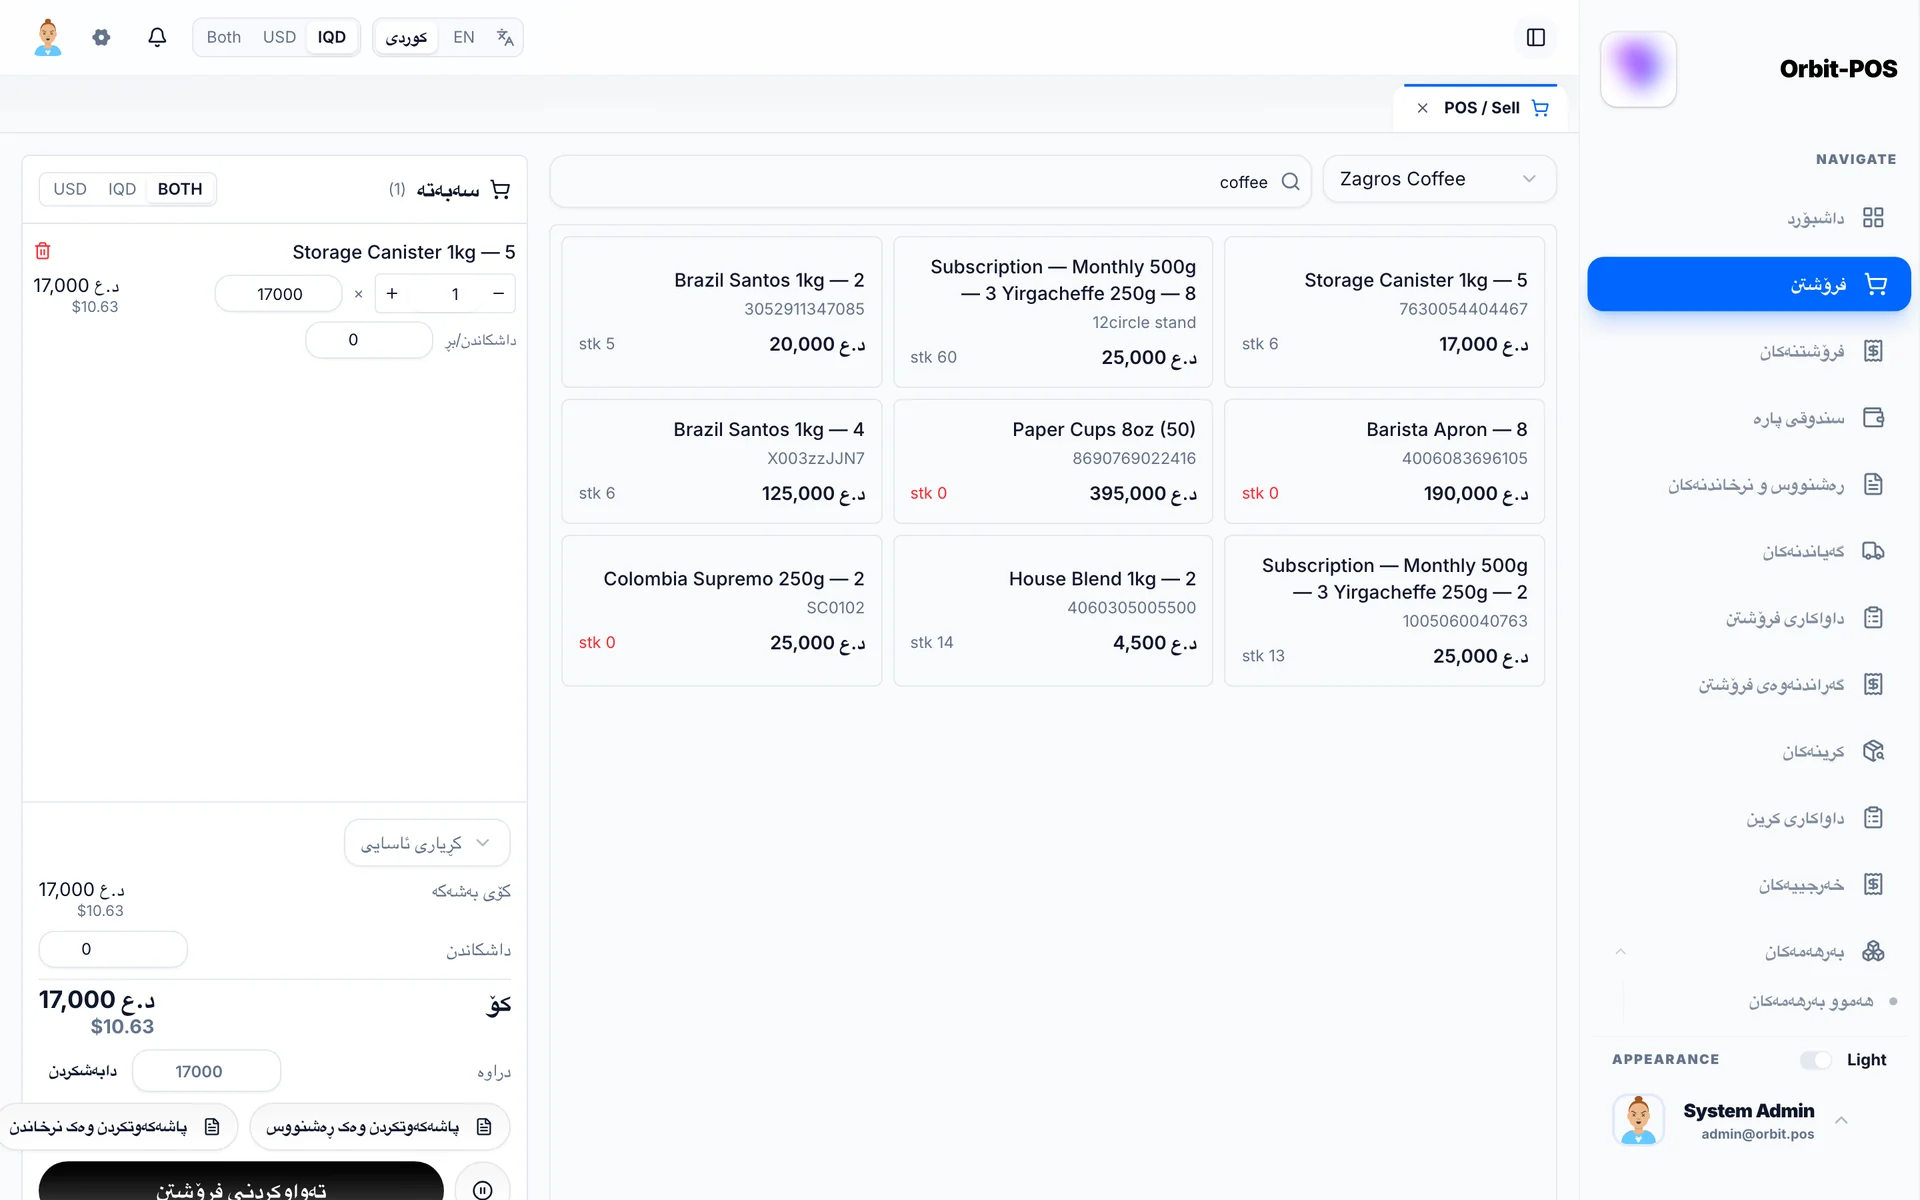
Task: Click the cart icon in the cart header
Action: tap(500, 189)
